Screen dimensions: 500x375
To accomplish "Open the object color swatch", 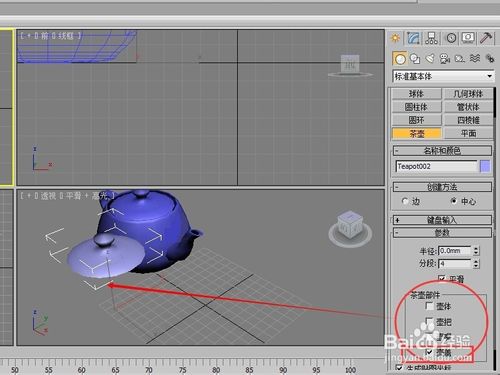I will coord(485,166).
